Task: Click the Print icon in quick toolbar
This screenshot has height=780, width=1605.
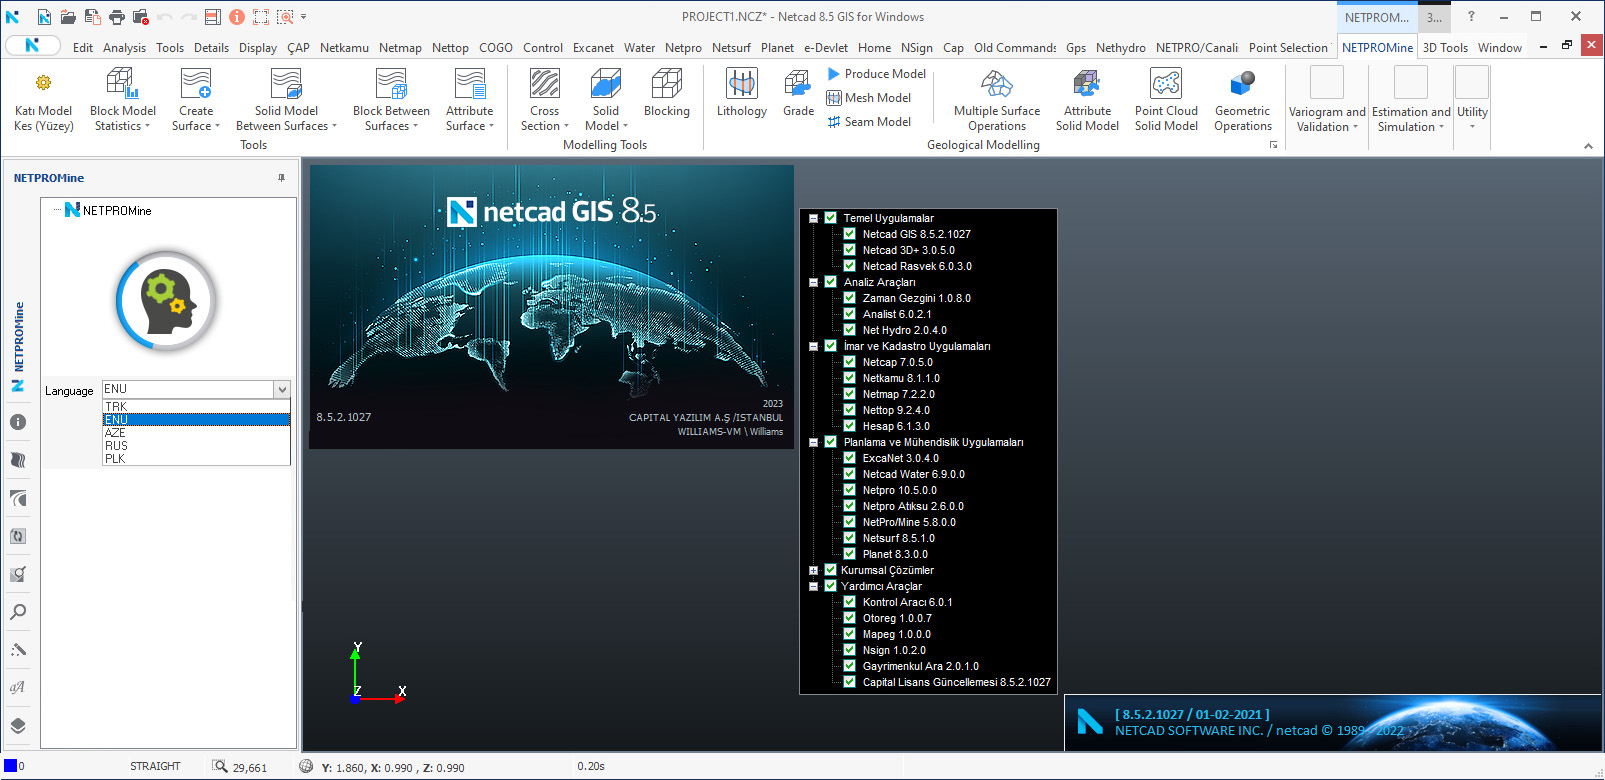Action: click(117, 17)
